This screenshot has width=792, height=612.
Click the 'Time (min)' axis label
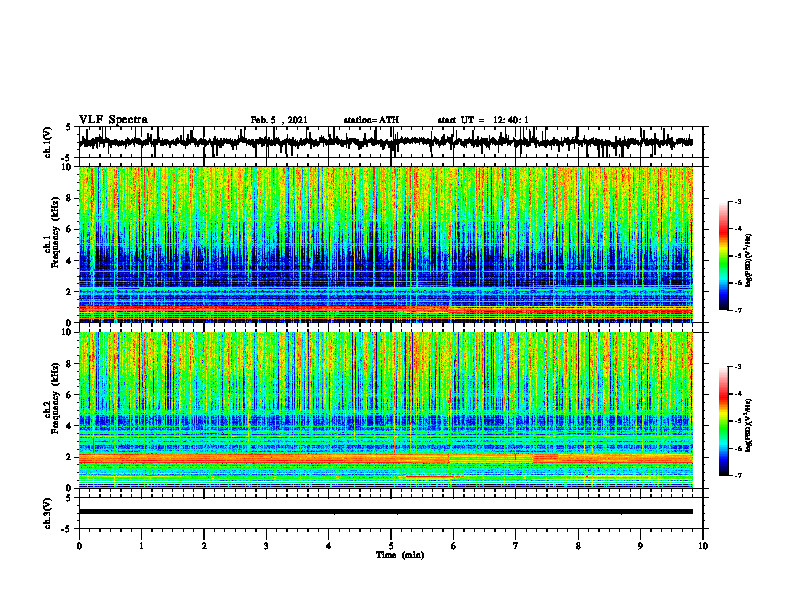(400, 555)
